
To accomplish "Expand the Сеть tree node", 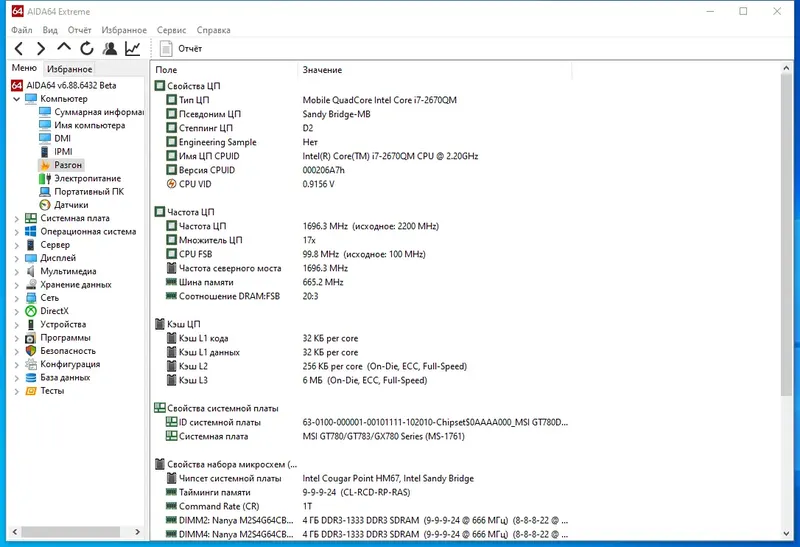I will 16,298.
